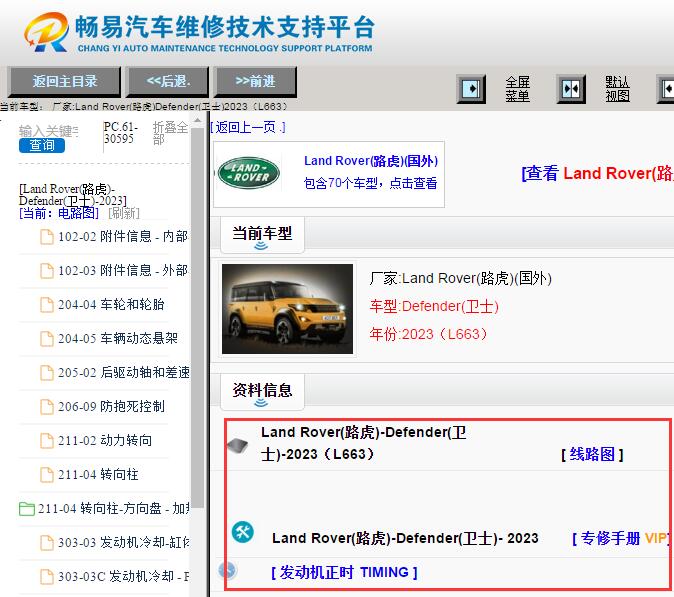Go forward with the >>前进 button
Viewport: 674px width, 597px height.
pos(255,81)
